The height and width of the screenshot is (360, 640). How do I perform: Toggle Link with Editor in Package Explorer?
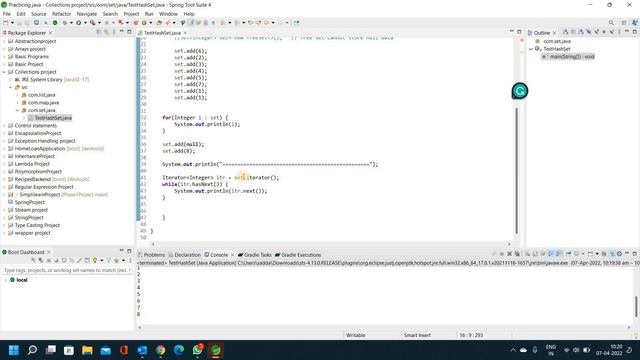(107, 32)
